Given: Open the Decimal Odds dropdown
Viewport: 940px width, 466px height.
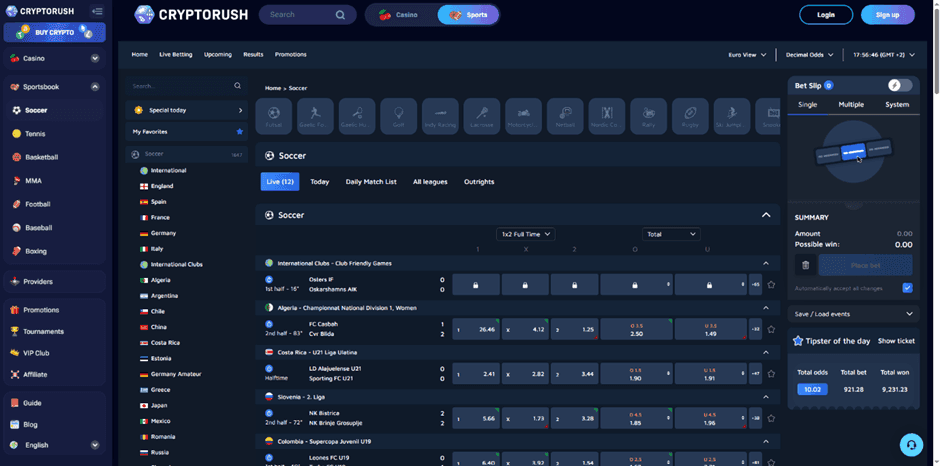Looking at the screenshot, I should click(809, 54).
